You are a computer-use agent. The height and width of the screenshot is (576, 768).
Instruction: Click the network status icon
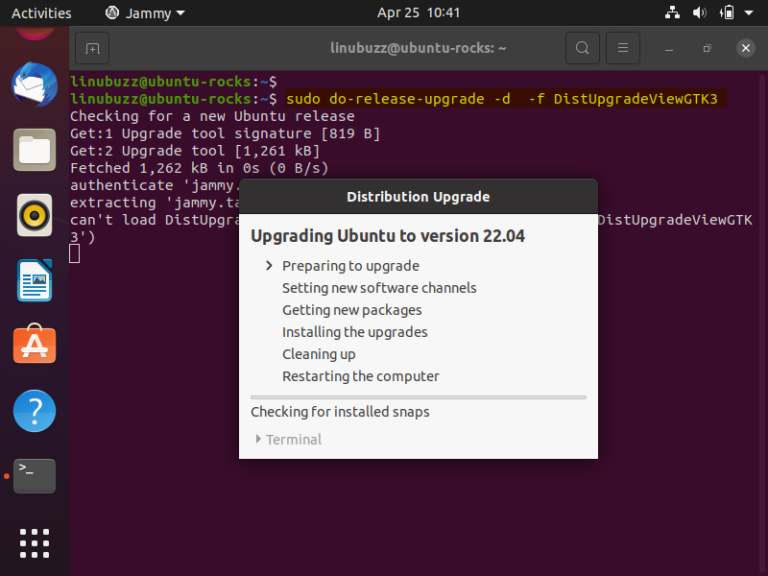[672, 13]
